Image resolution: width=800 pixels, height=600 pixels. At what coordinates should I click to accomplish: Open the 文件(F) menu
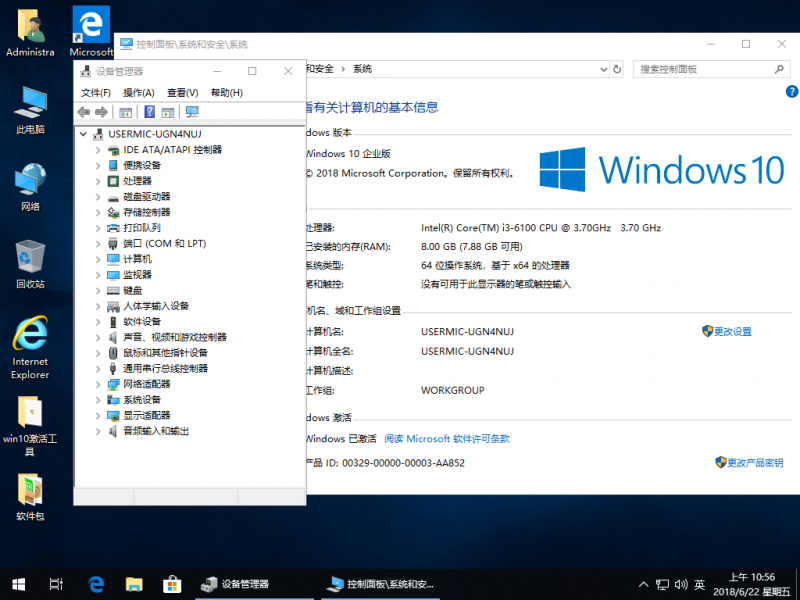(x=96, y=93)
